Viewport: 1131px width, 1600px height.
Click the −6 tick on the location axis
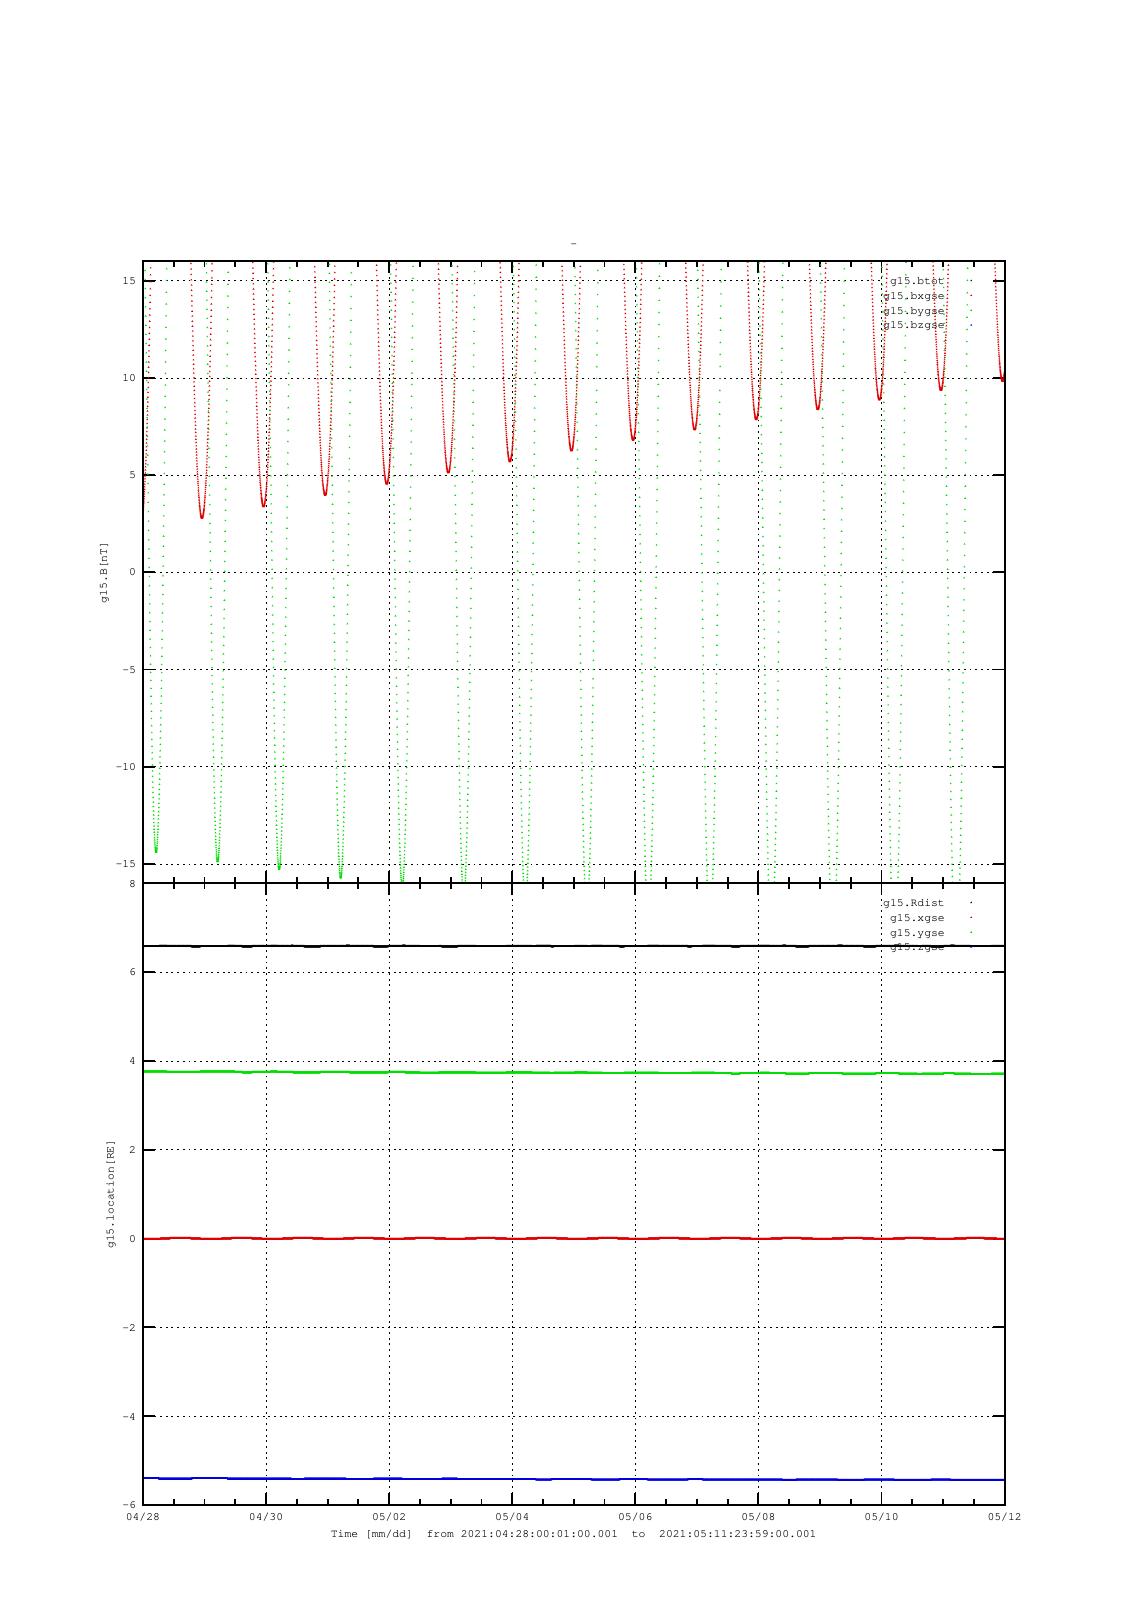point(129,1505)
